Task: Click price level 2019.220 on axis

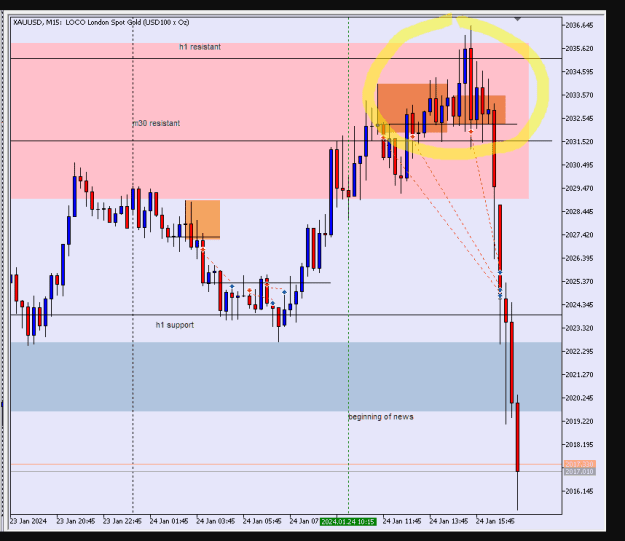Action: click(579, 421)
